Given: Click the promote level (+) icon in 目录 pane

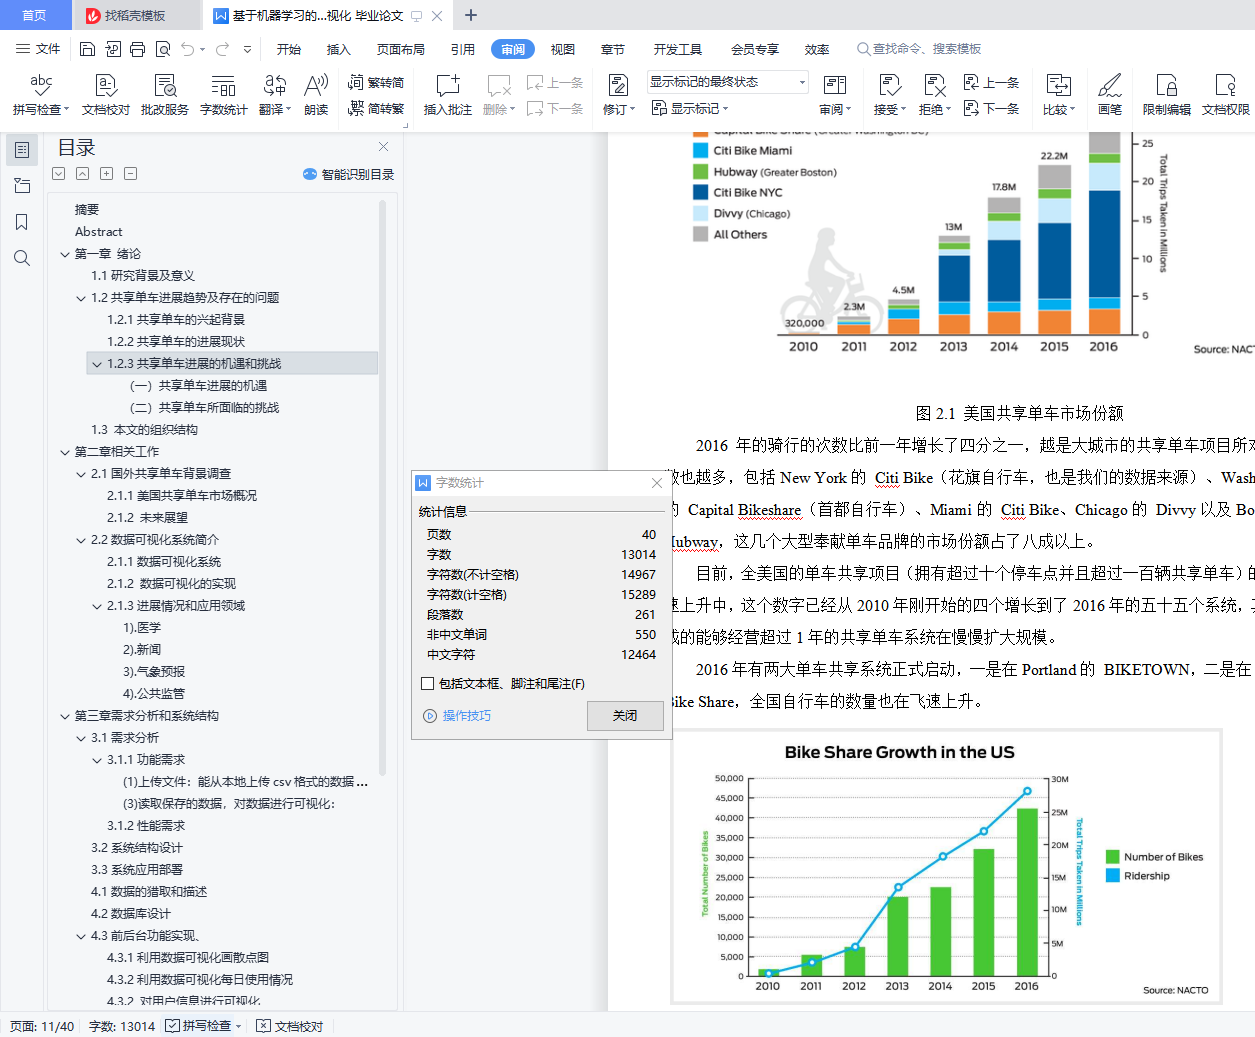Looking at the screenshot, I should [107, 174].
